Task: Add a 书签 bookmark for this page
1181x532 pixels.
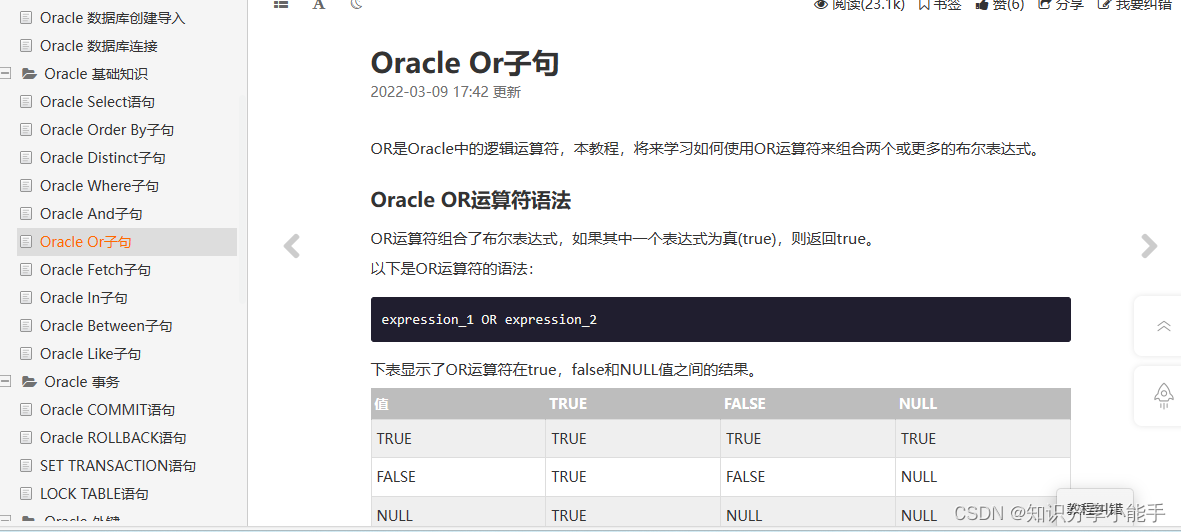Action: (940, 5)
